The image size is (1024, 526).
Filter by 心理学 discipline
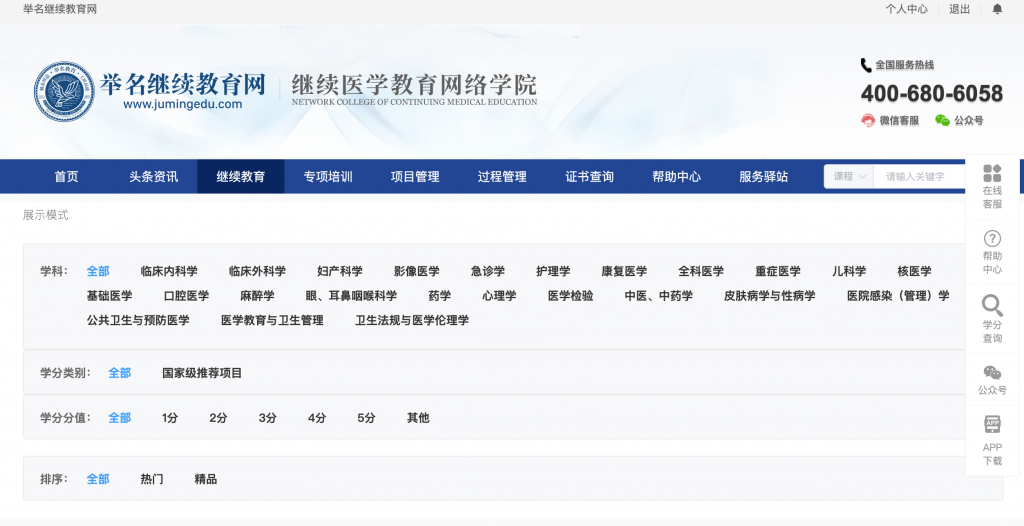tap(499, 296)
